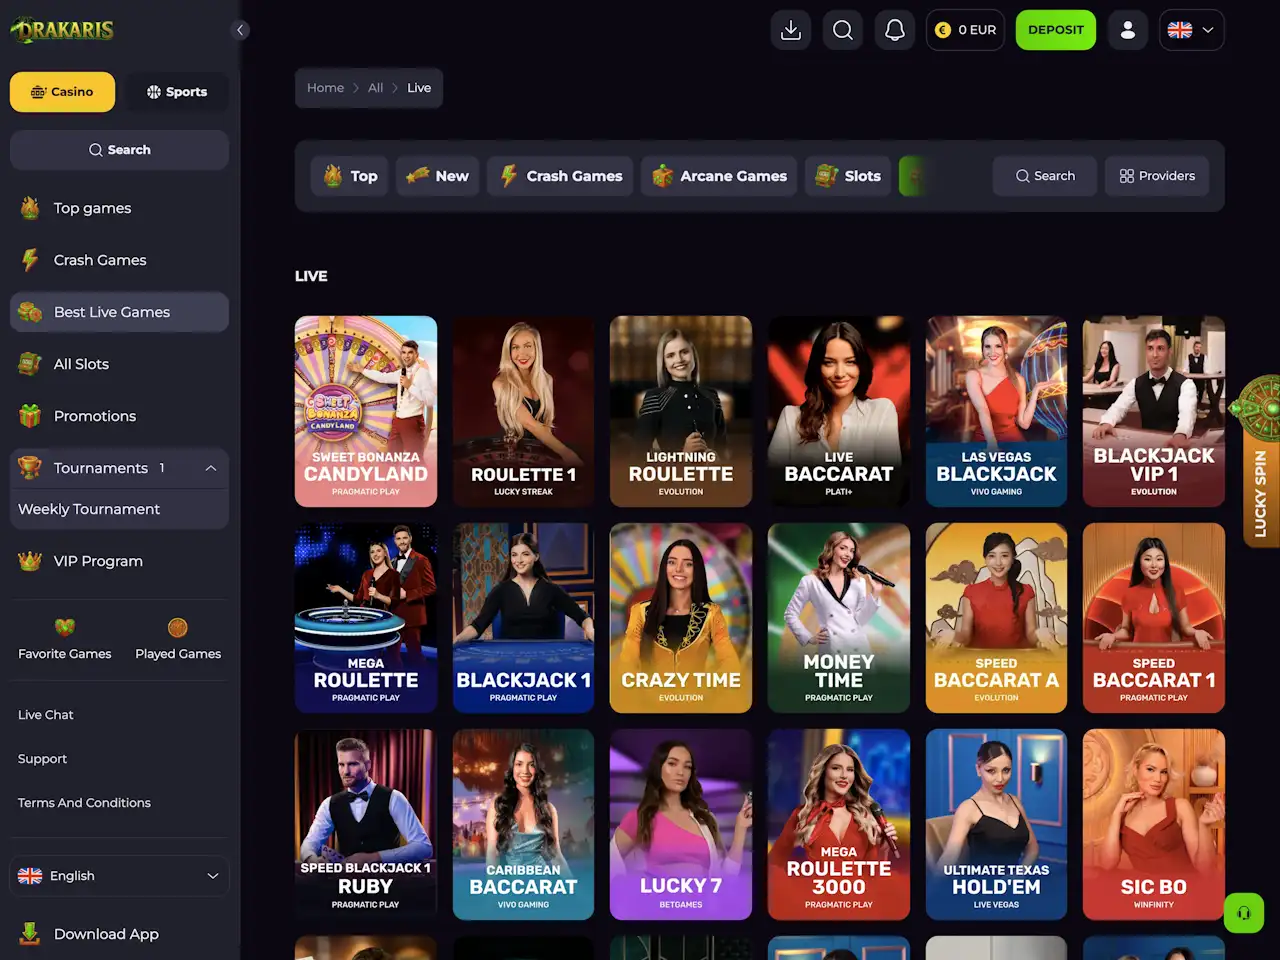
Task: Open Speed Baccarat A game
Action: tap(996, 618)
